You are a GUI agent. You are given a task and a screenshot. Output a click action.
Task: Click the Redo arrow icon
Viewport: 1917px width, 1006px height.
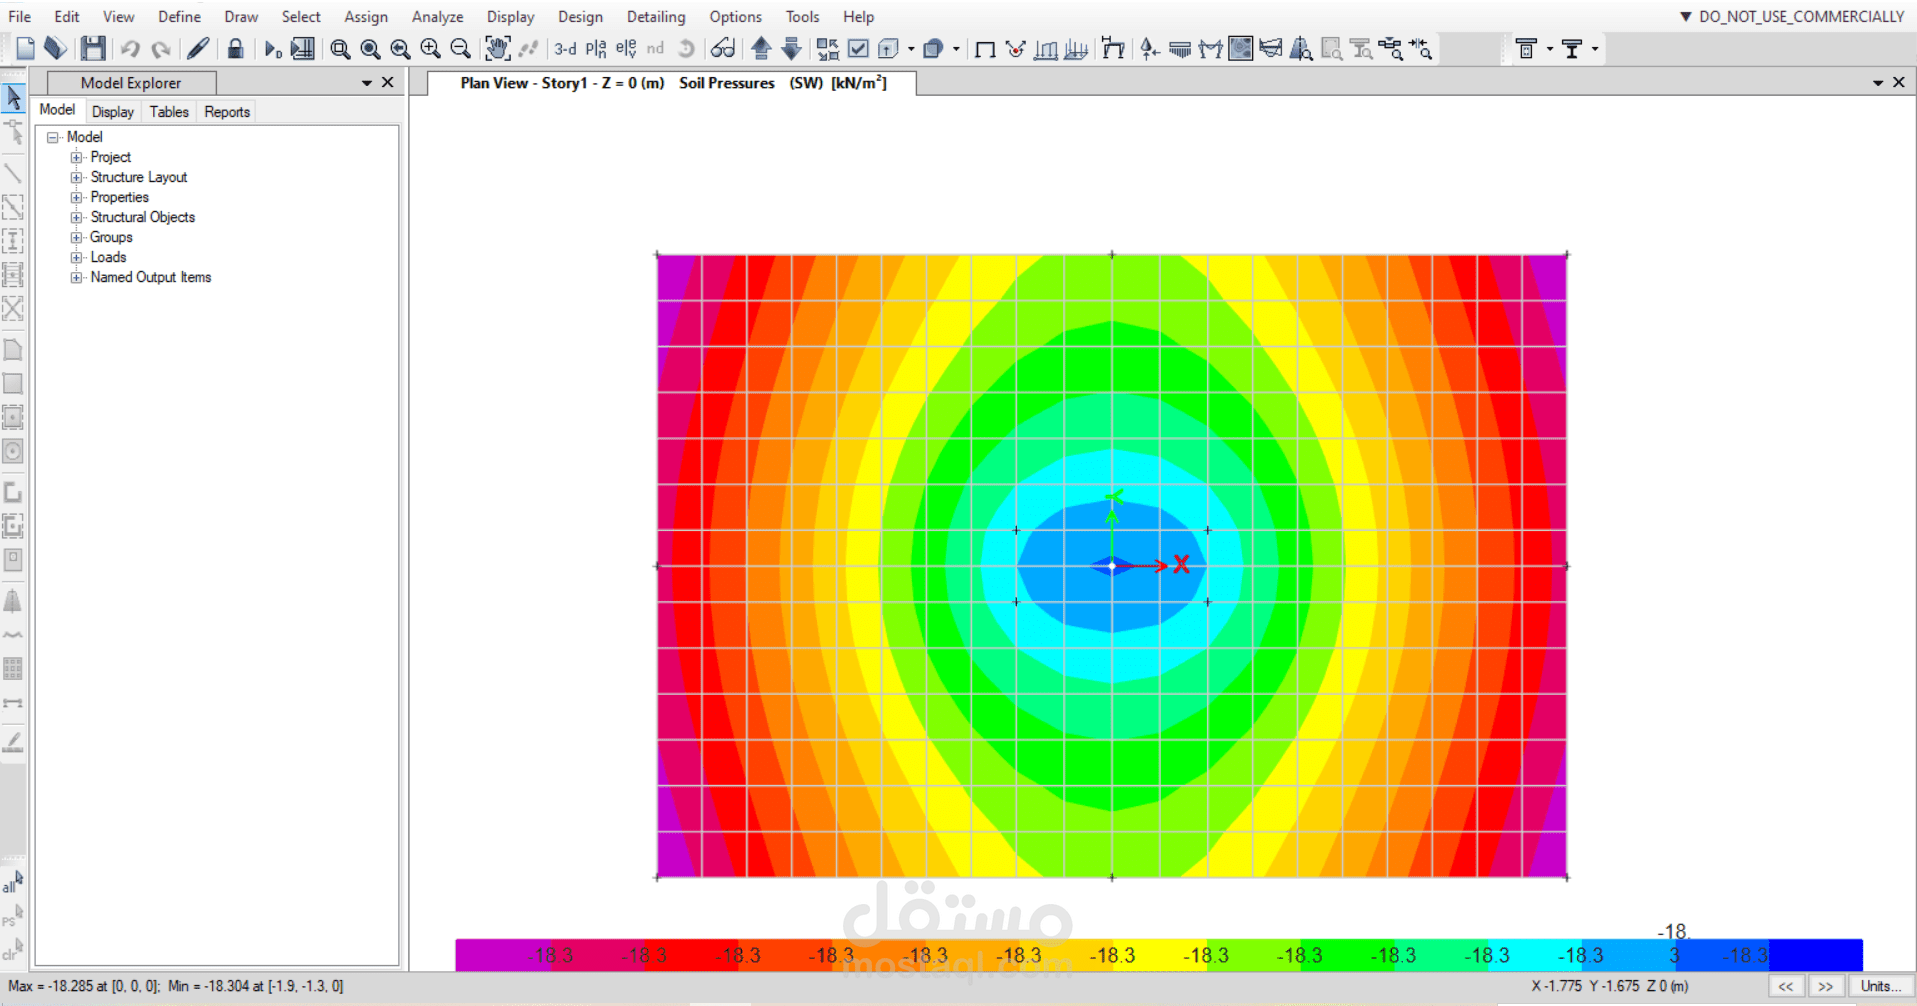tap(160, 48)
